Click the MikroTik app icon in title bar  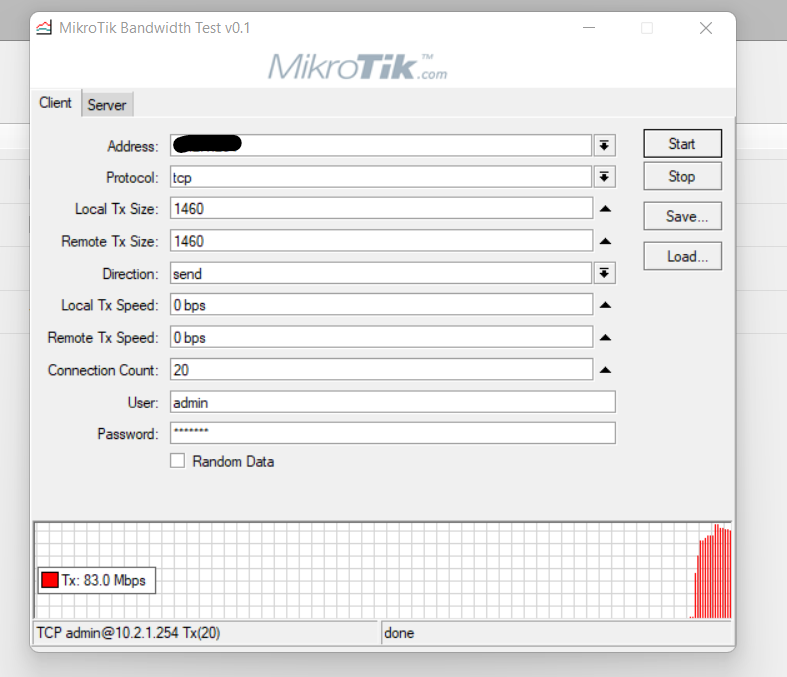point(44,28)
